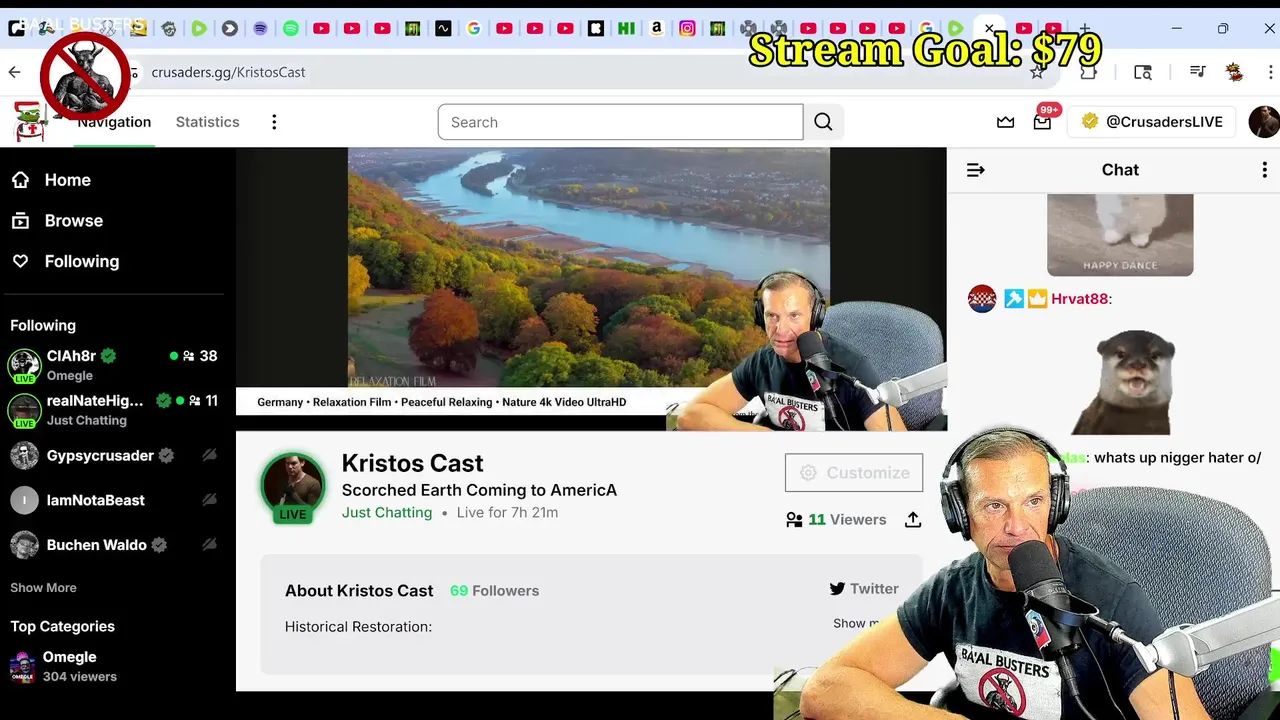The height and width of the screenshot is (720, 1280).
Task: Open the Twitter link
Action: 864,589
